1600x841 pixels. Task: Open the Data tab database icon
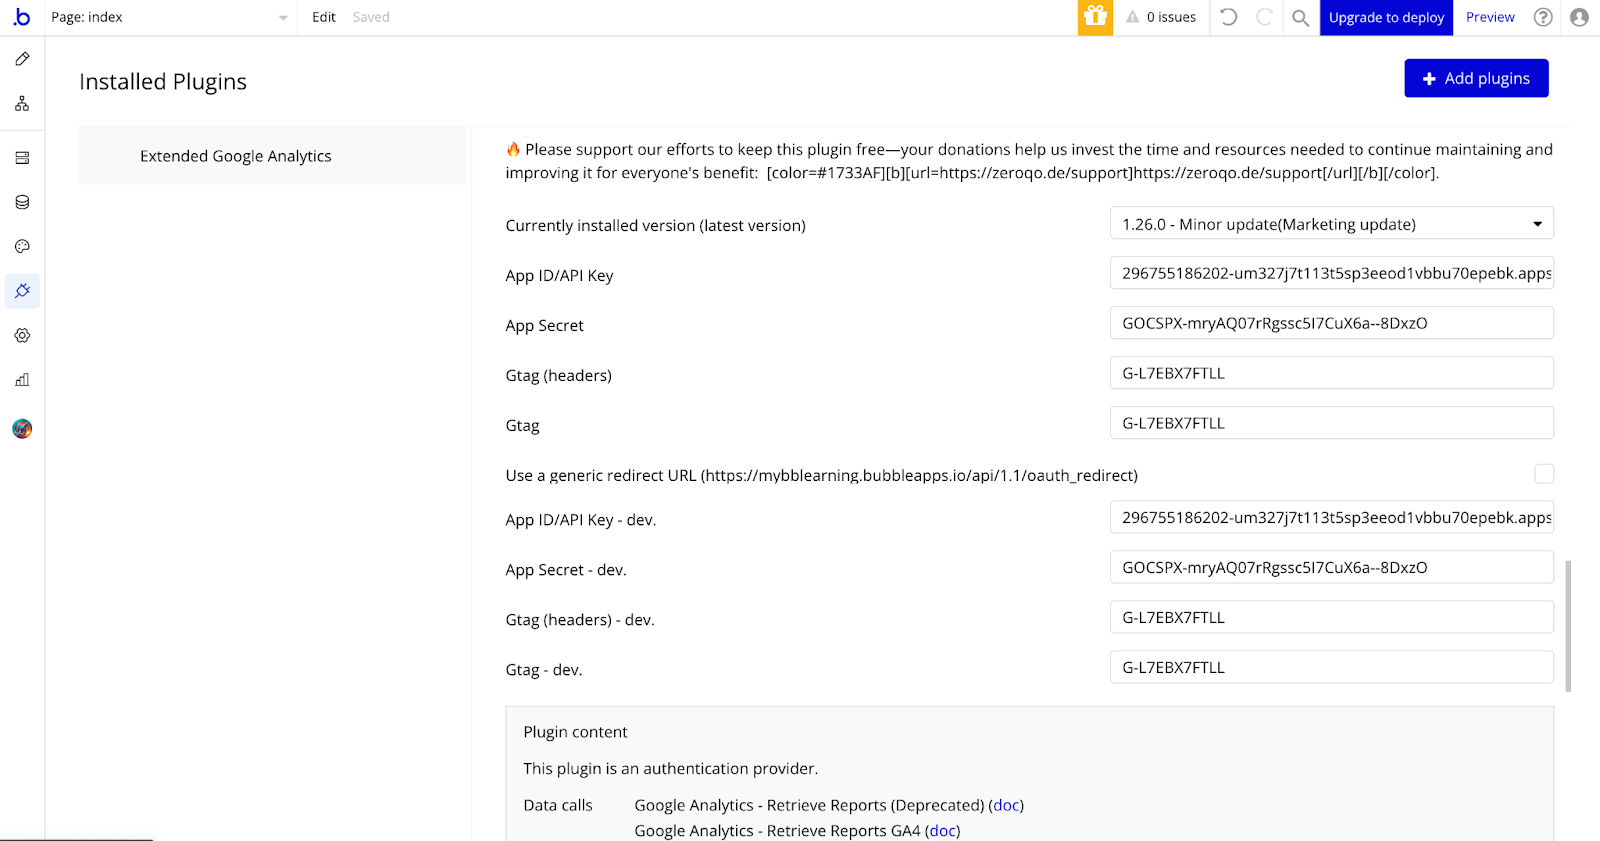[x=22, y=202]
